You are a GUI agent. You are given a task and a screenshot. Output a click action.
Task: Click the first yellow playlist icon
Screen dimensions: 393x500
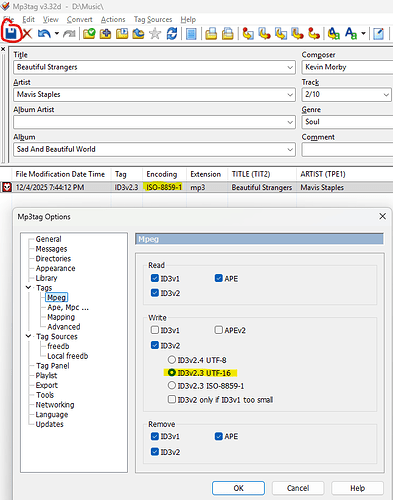tap(211, 34)
